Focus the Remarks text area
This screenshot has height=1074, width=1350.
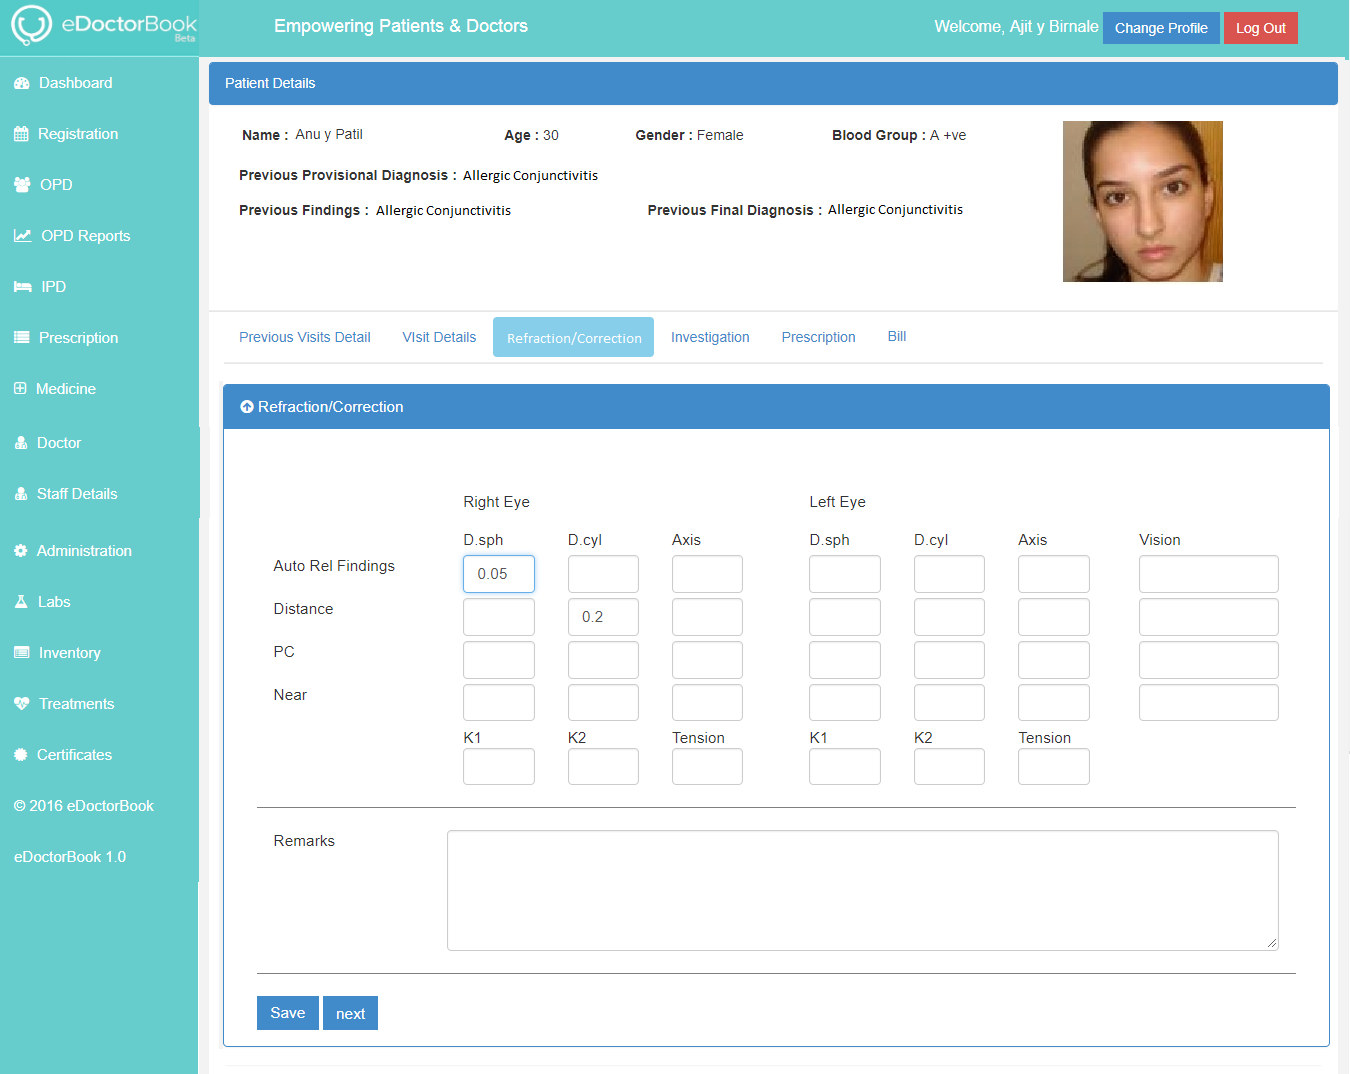pos(862,890)
